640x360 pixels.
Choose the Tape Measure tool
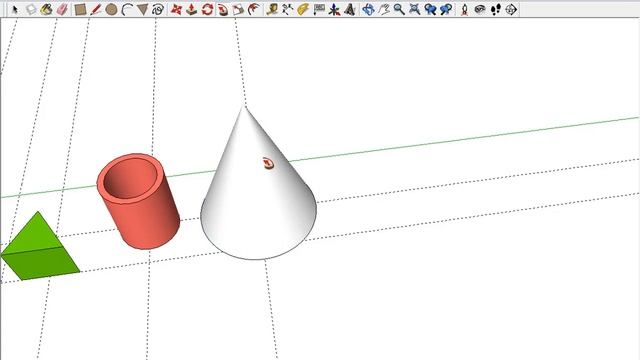[x=272, y=9]
